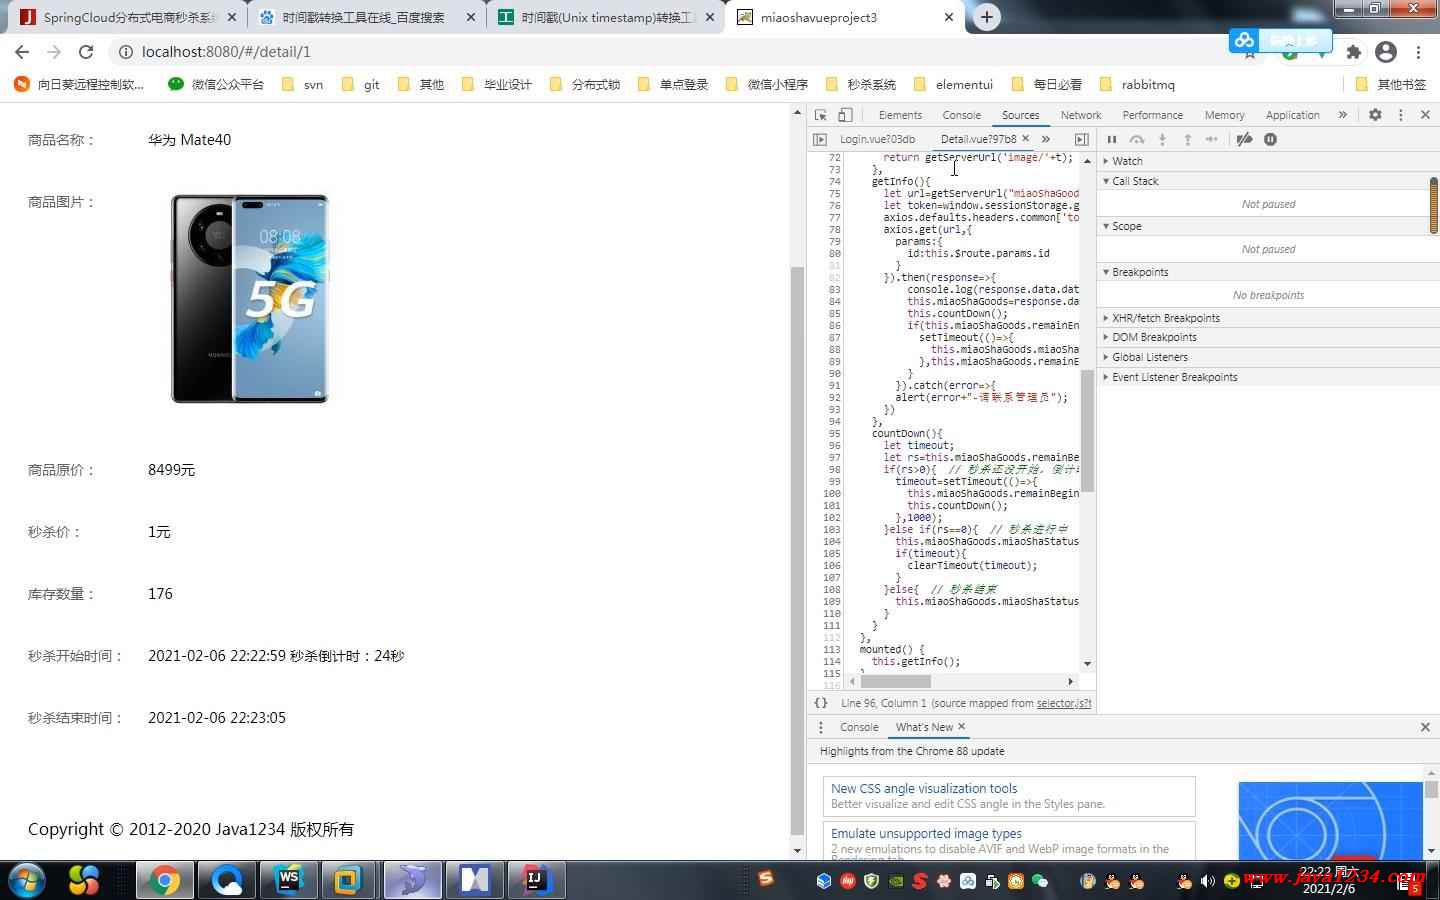Switch to the Network panel
The height and width of the screenshot is (900, 1440).
tap(1081, 115)
